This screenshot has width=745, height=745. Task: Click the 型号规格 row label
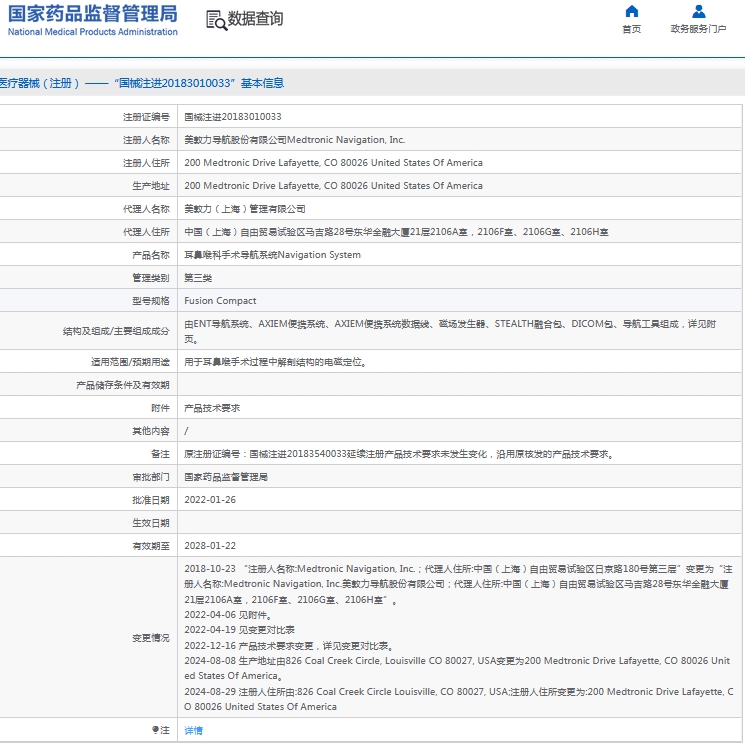pyautogui.click(x=151, y=301)
